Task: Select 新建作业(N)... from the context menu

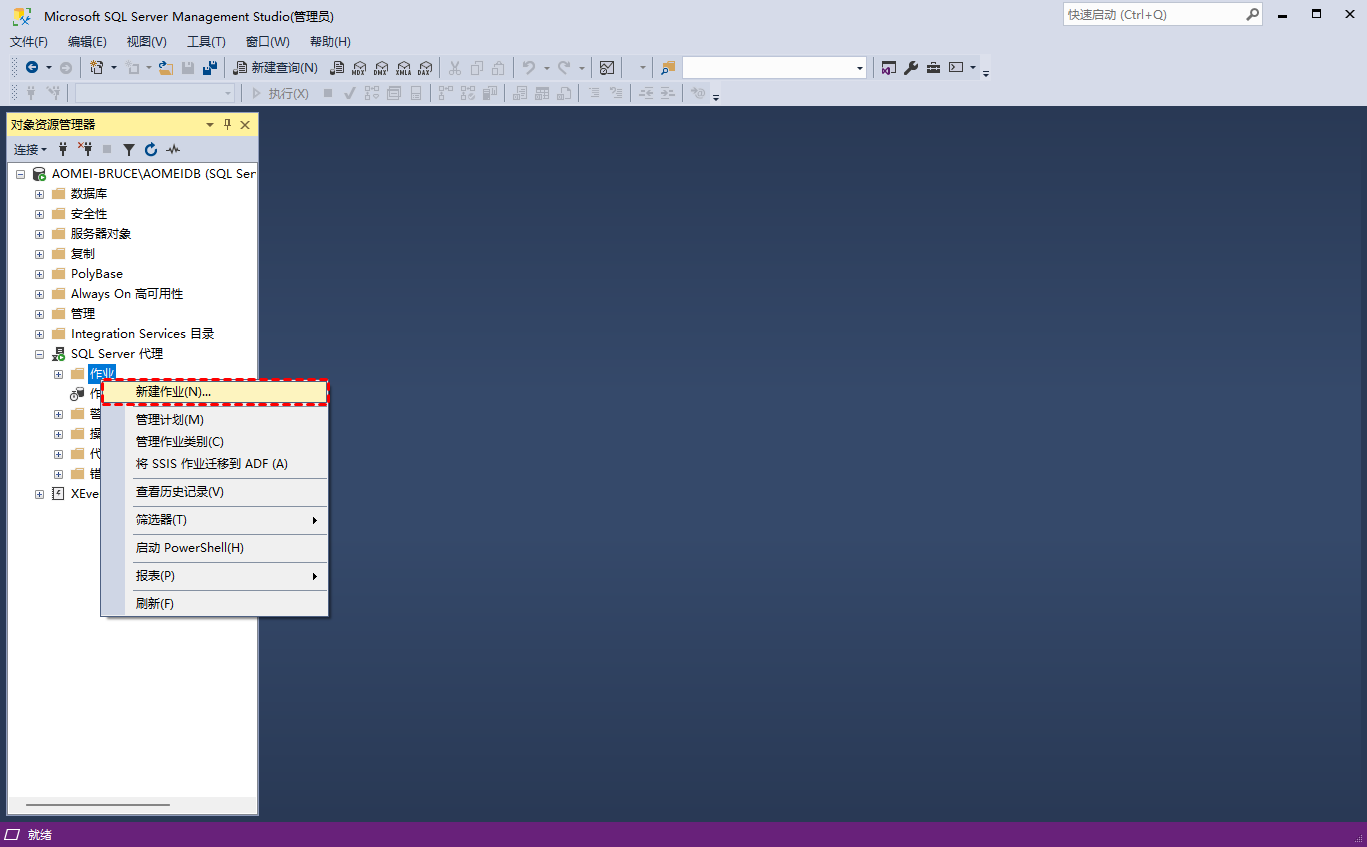Action: point(173,392)
